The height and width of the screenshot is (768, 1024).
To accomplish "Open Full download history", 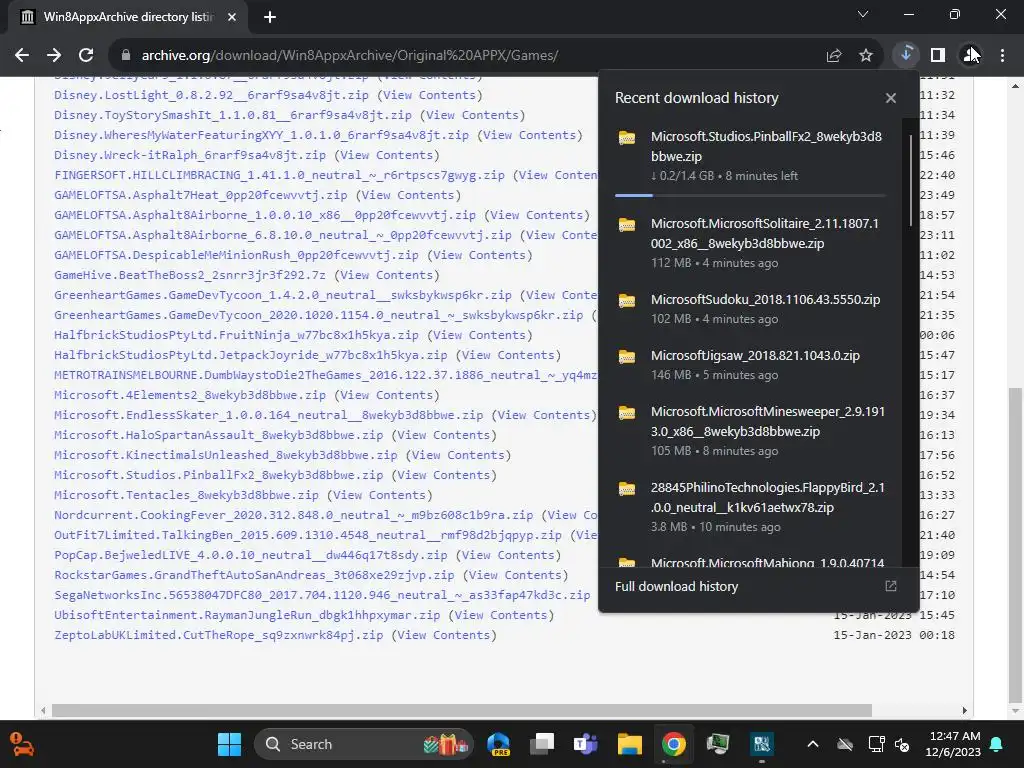I will [676, 586].
